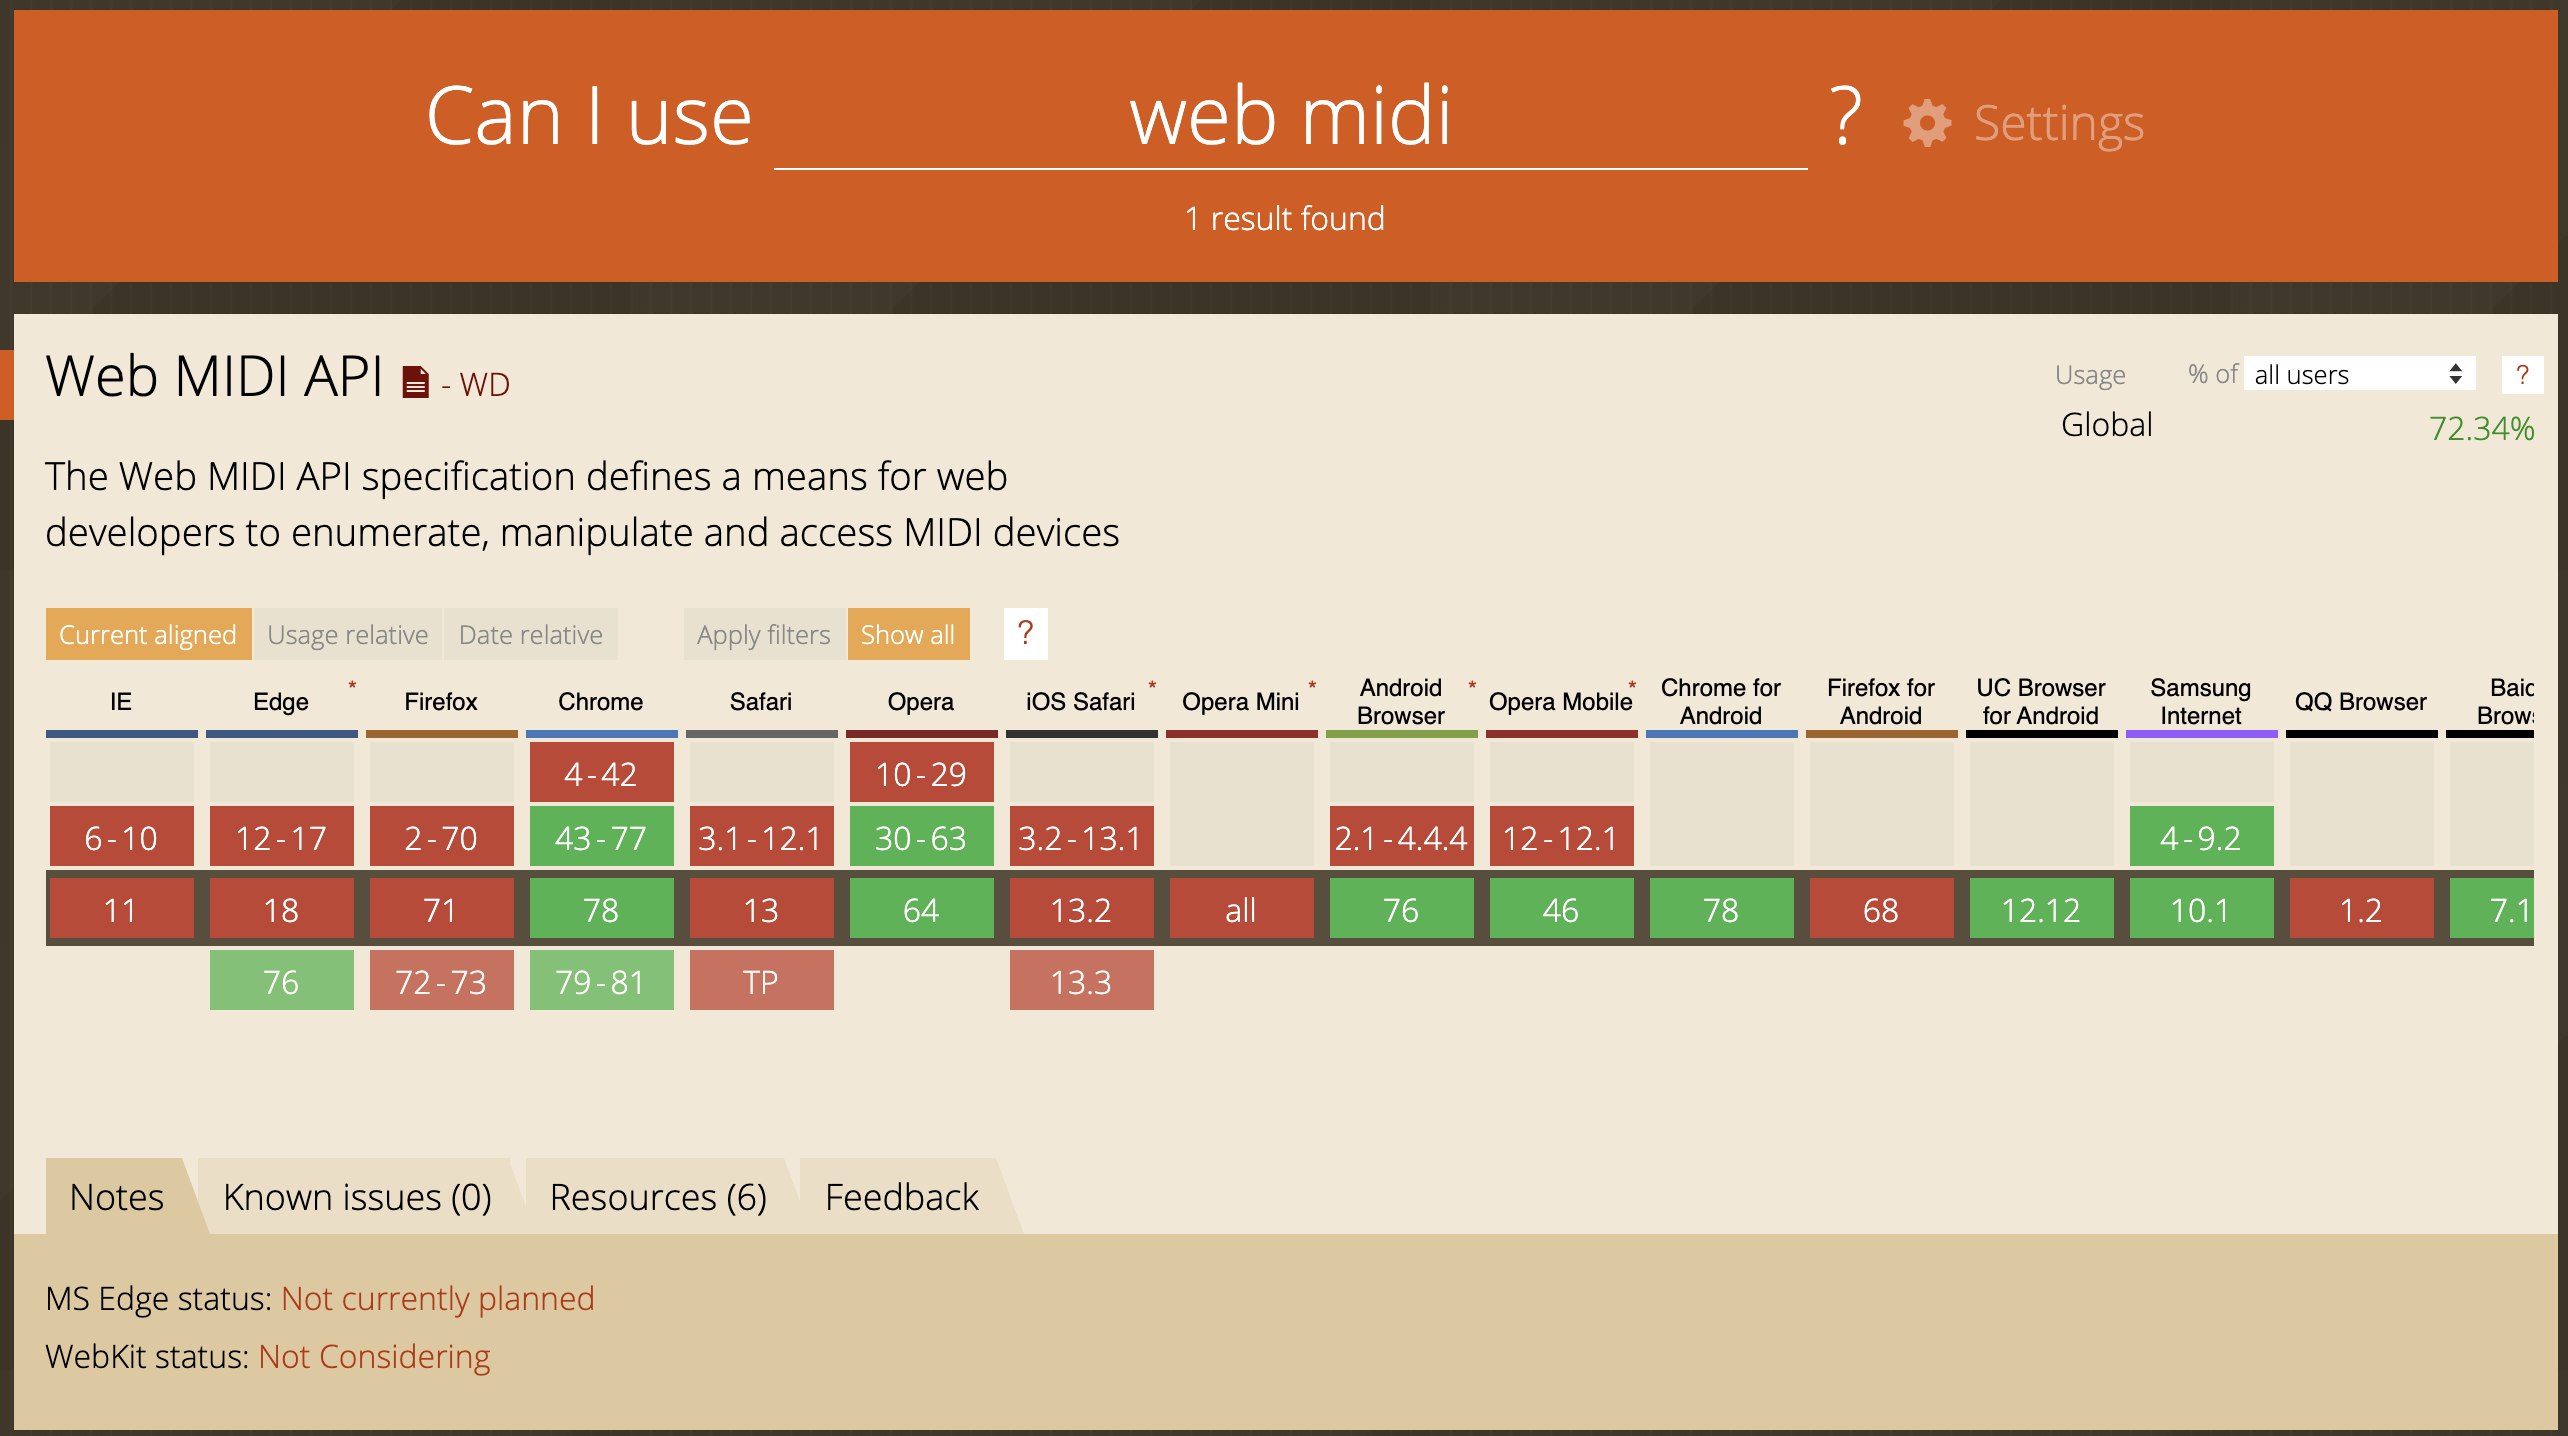Open the Resources (6) tab
The width and height of the screenshot is (2568, 1436).
pos(658,1196)
